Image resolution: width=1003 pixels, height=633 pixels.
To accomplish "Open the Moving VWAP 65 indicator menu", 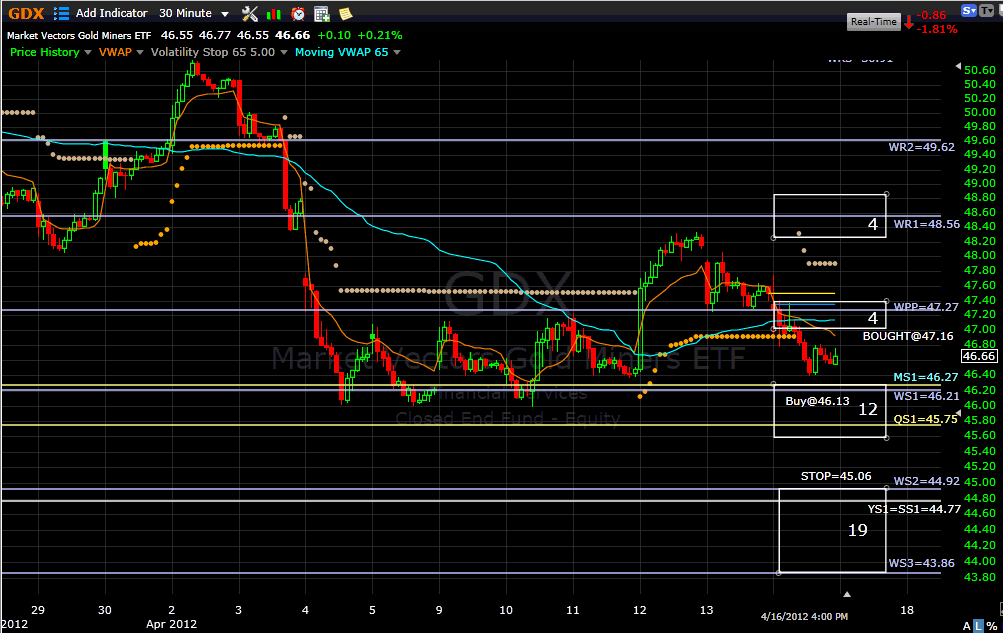I will click(x=347, y=52).
